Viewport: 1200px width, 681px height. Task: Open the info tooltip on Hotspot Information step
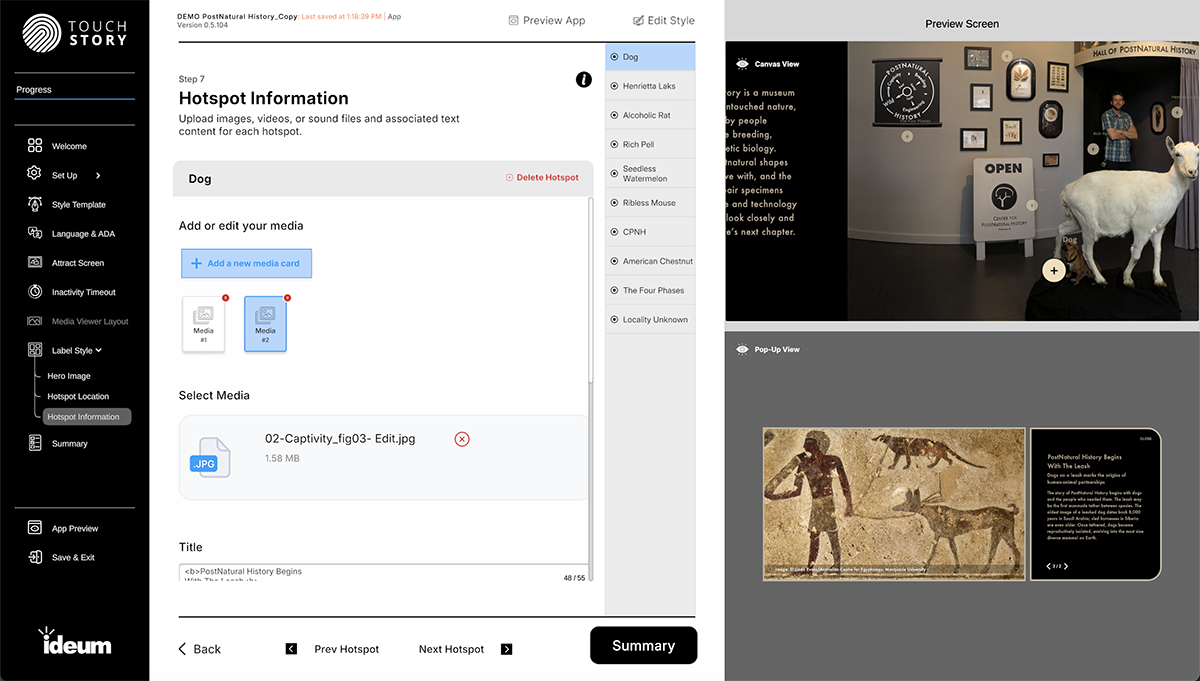click(x=584, y=79)
